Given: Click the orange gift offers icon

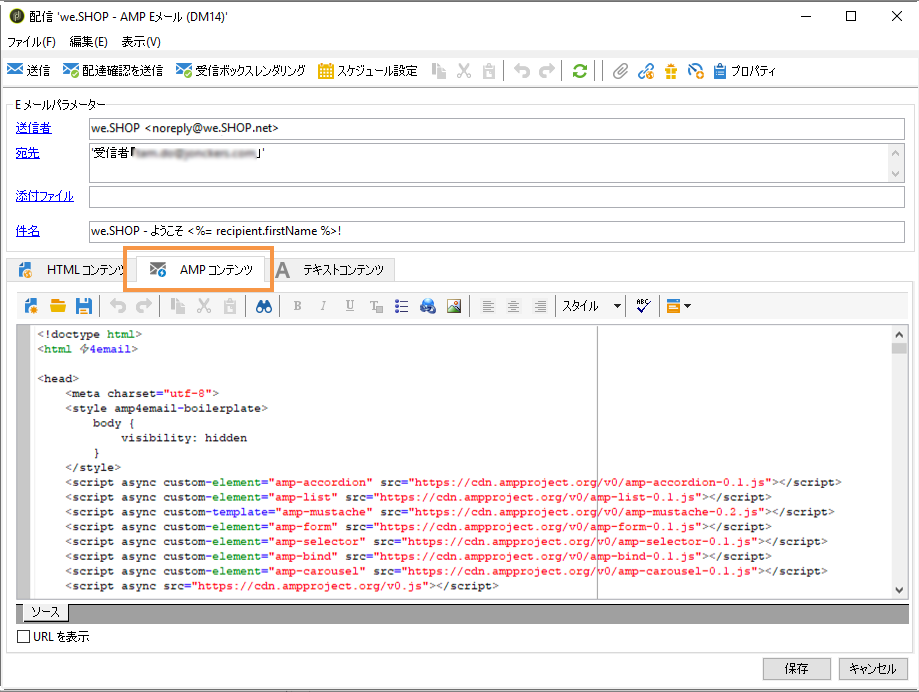Looking at the screenshot, I should tap(671, 71).
